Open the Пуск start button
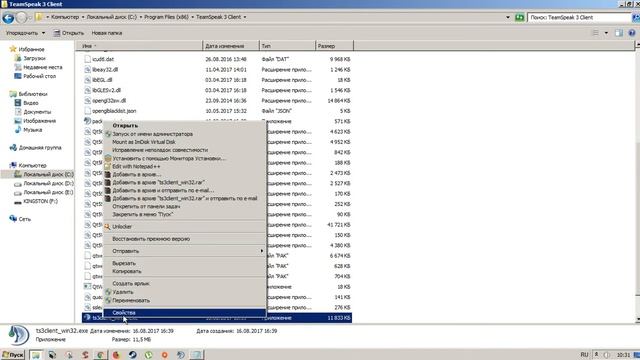Screen dimensions: 640x360 pos(13,354)
